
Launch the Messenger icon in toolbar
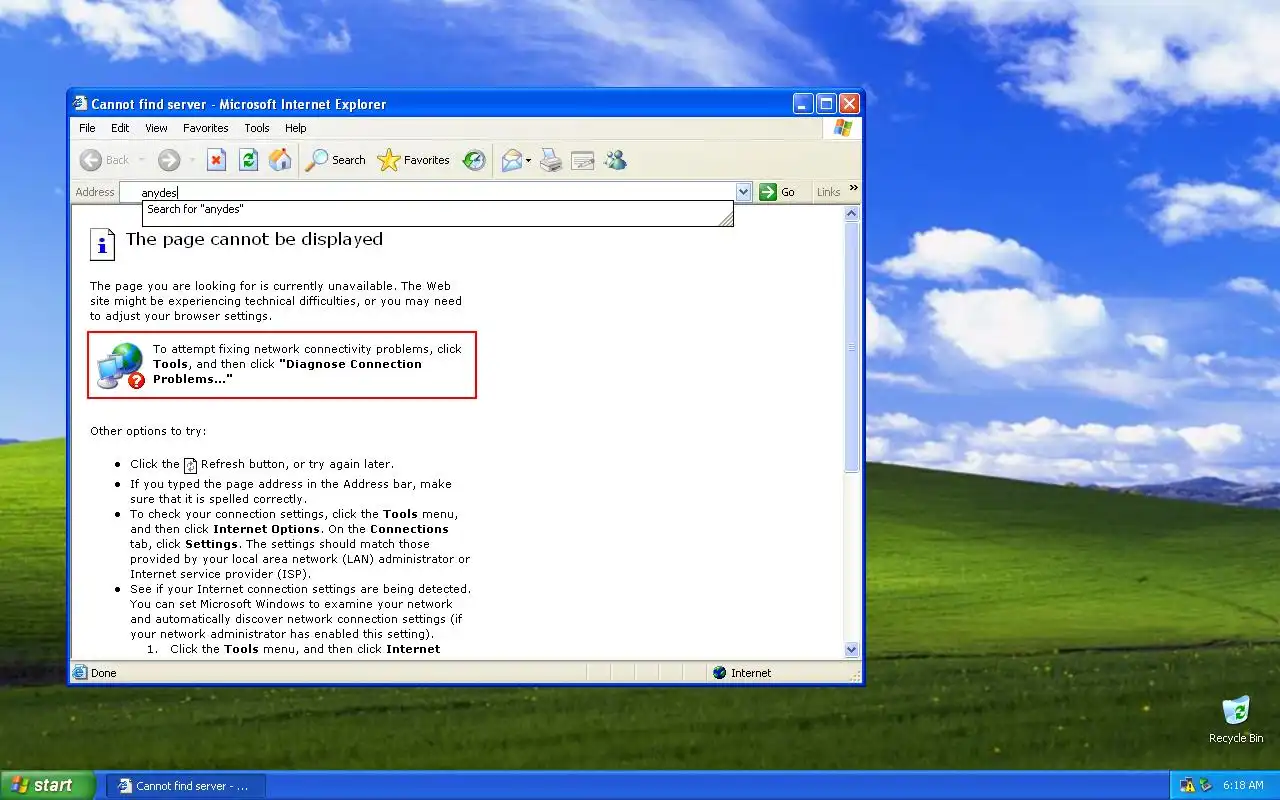coord(615,160)
